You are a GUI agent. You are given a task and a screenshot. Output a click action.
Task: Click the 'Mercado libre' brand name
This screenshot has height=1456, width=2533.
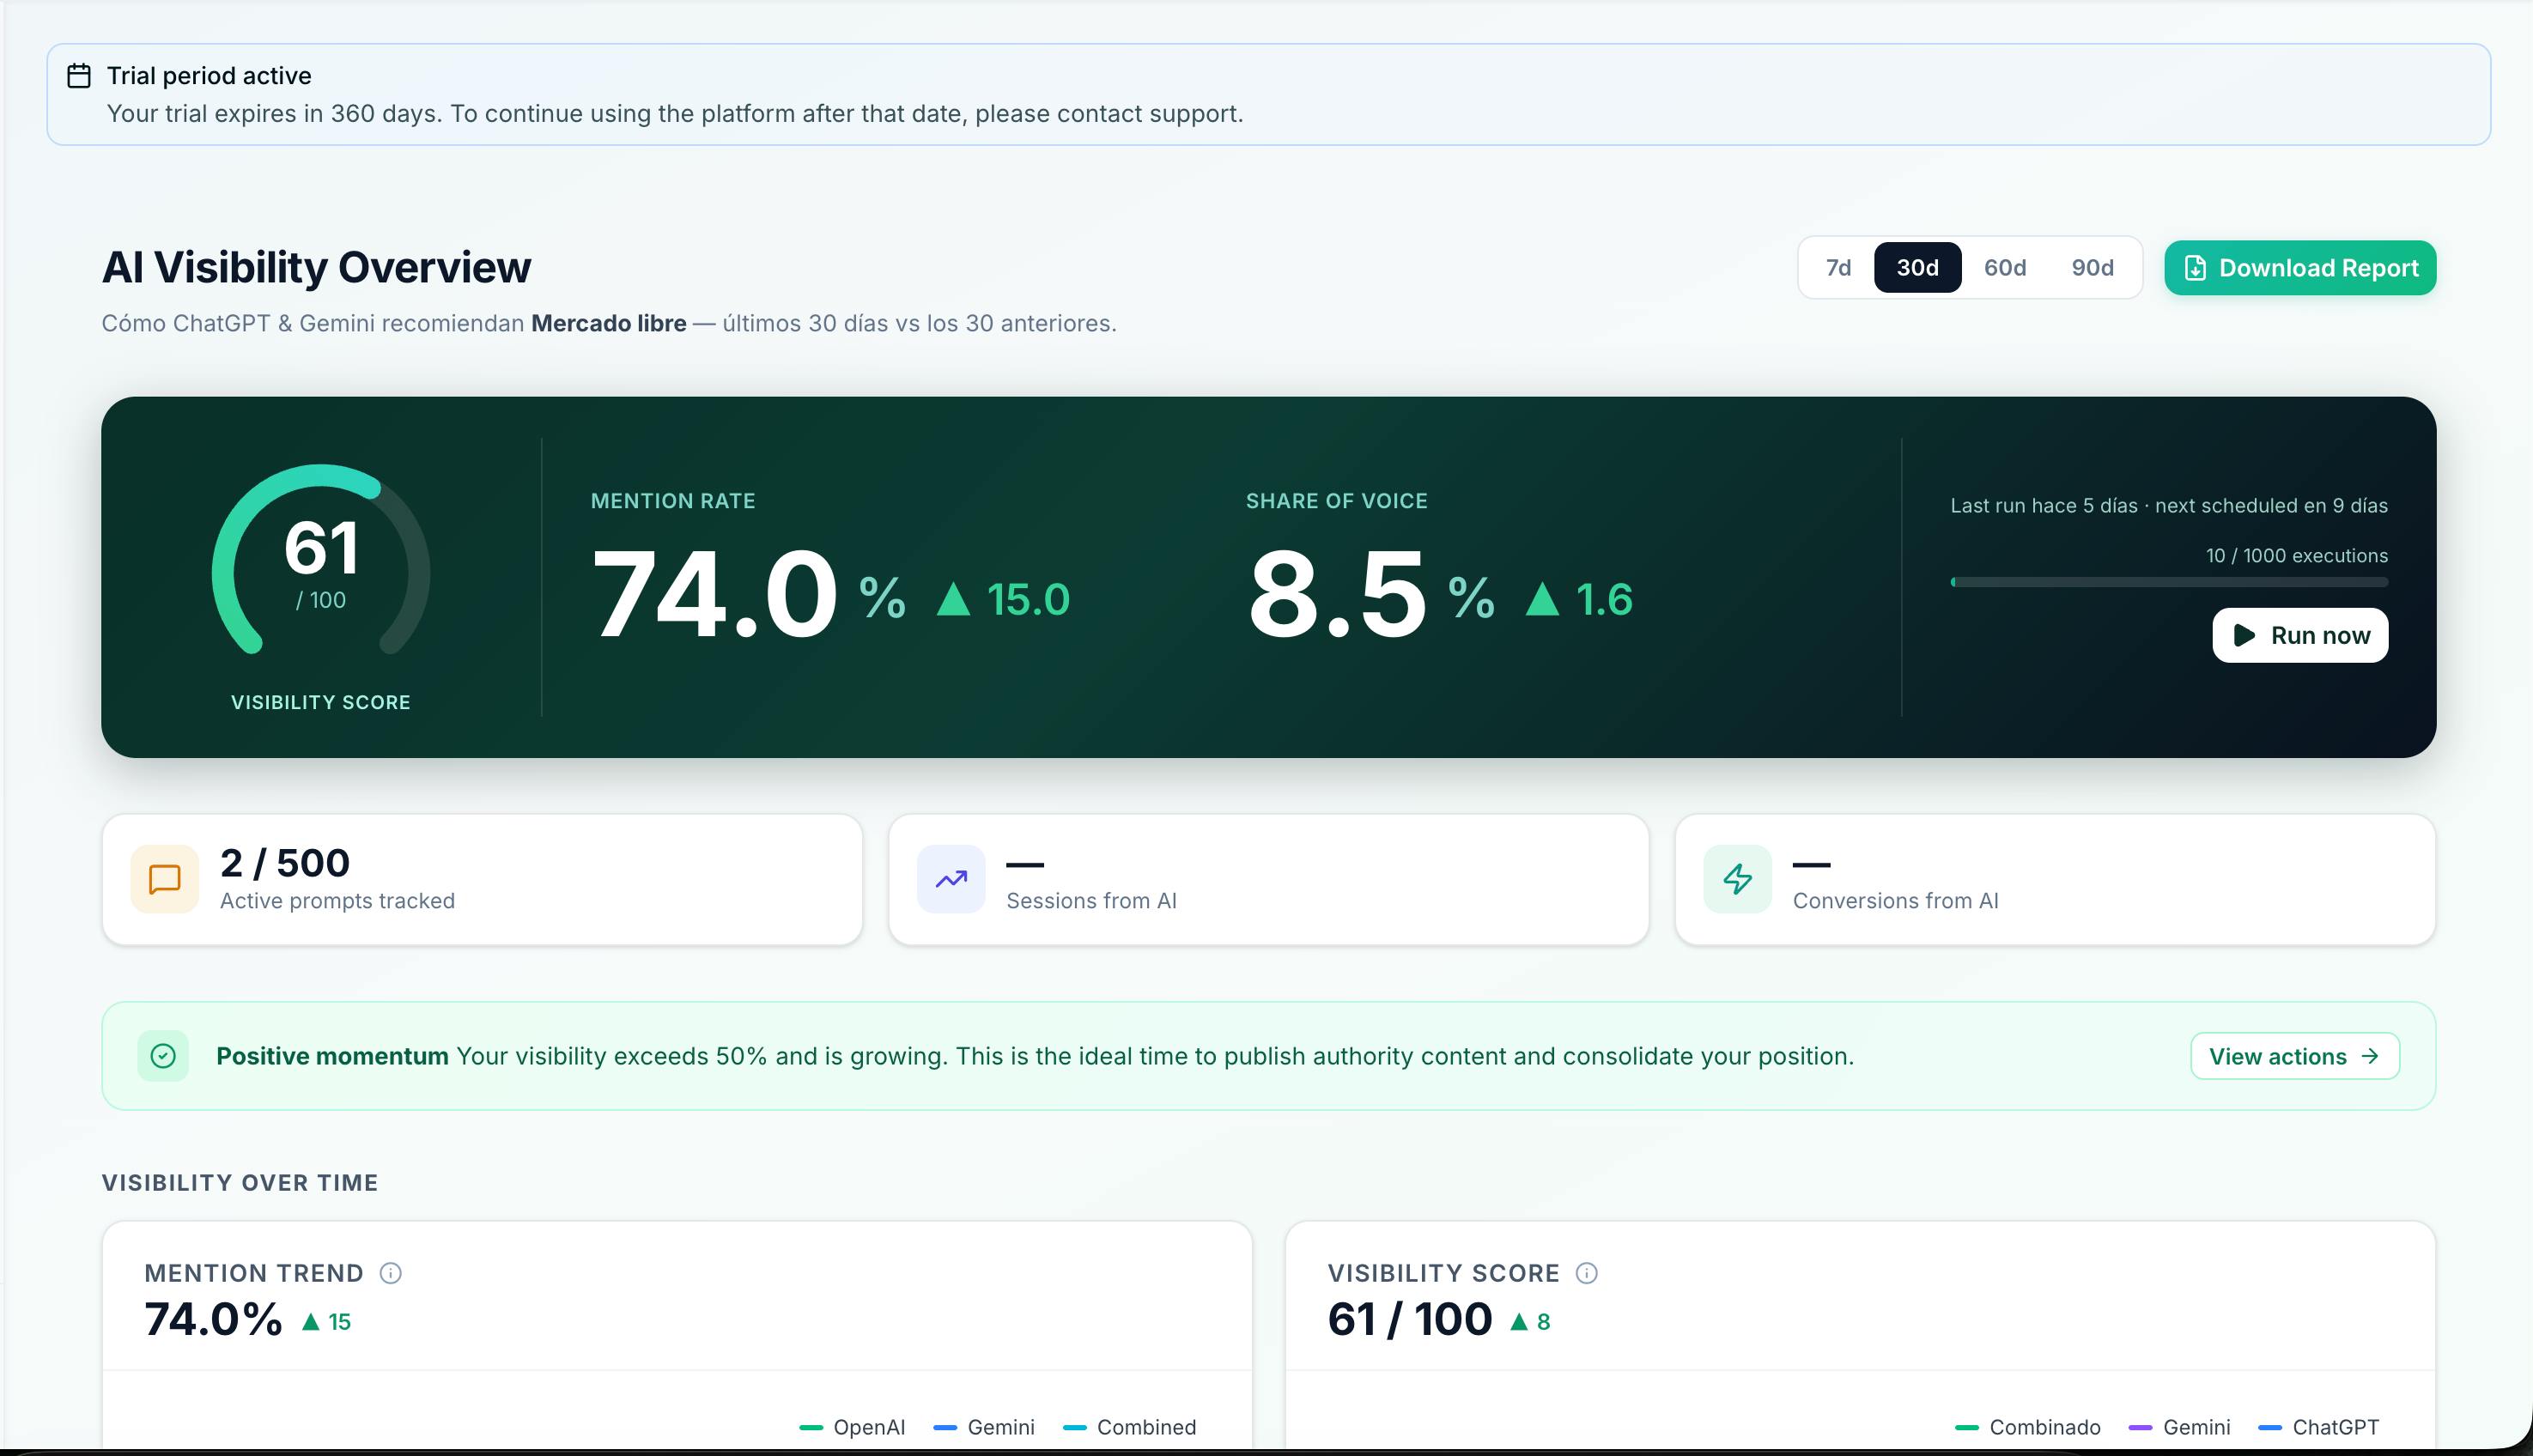point(608,324)
